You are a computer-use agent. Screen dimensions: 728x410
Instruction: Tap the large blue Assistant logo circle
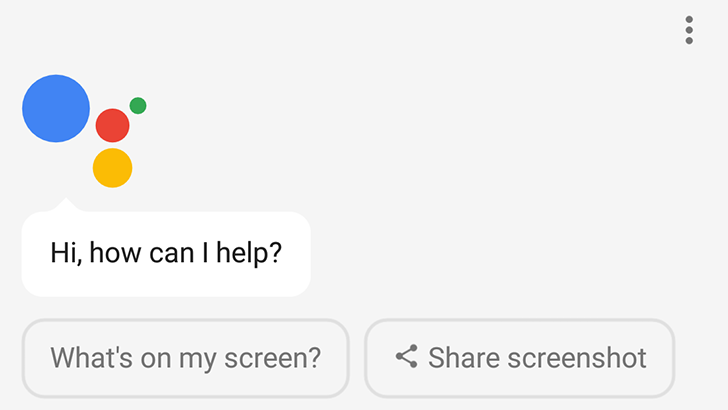[x=56, y=108]
